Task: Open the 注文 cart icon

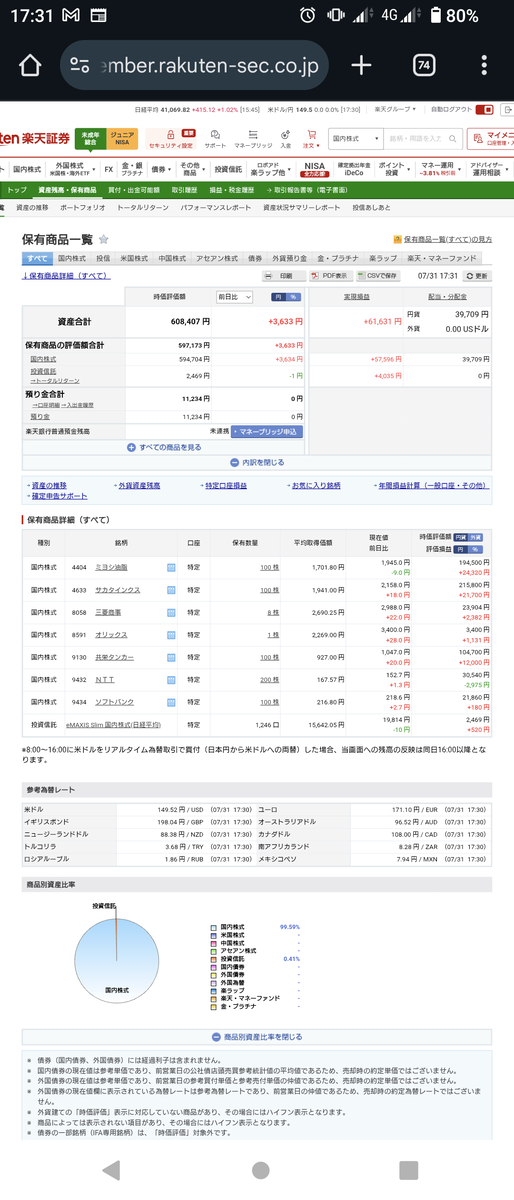Action: [x=311, y=139]
